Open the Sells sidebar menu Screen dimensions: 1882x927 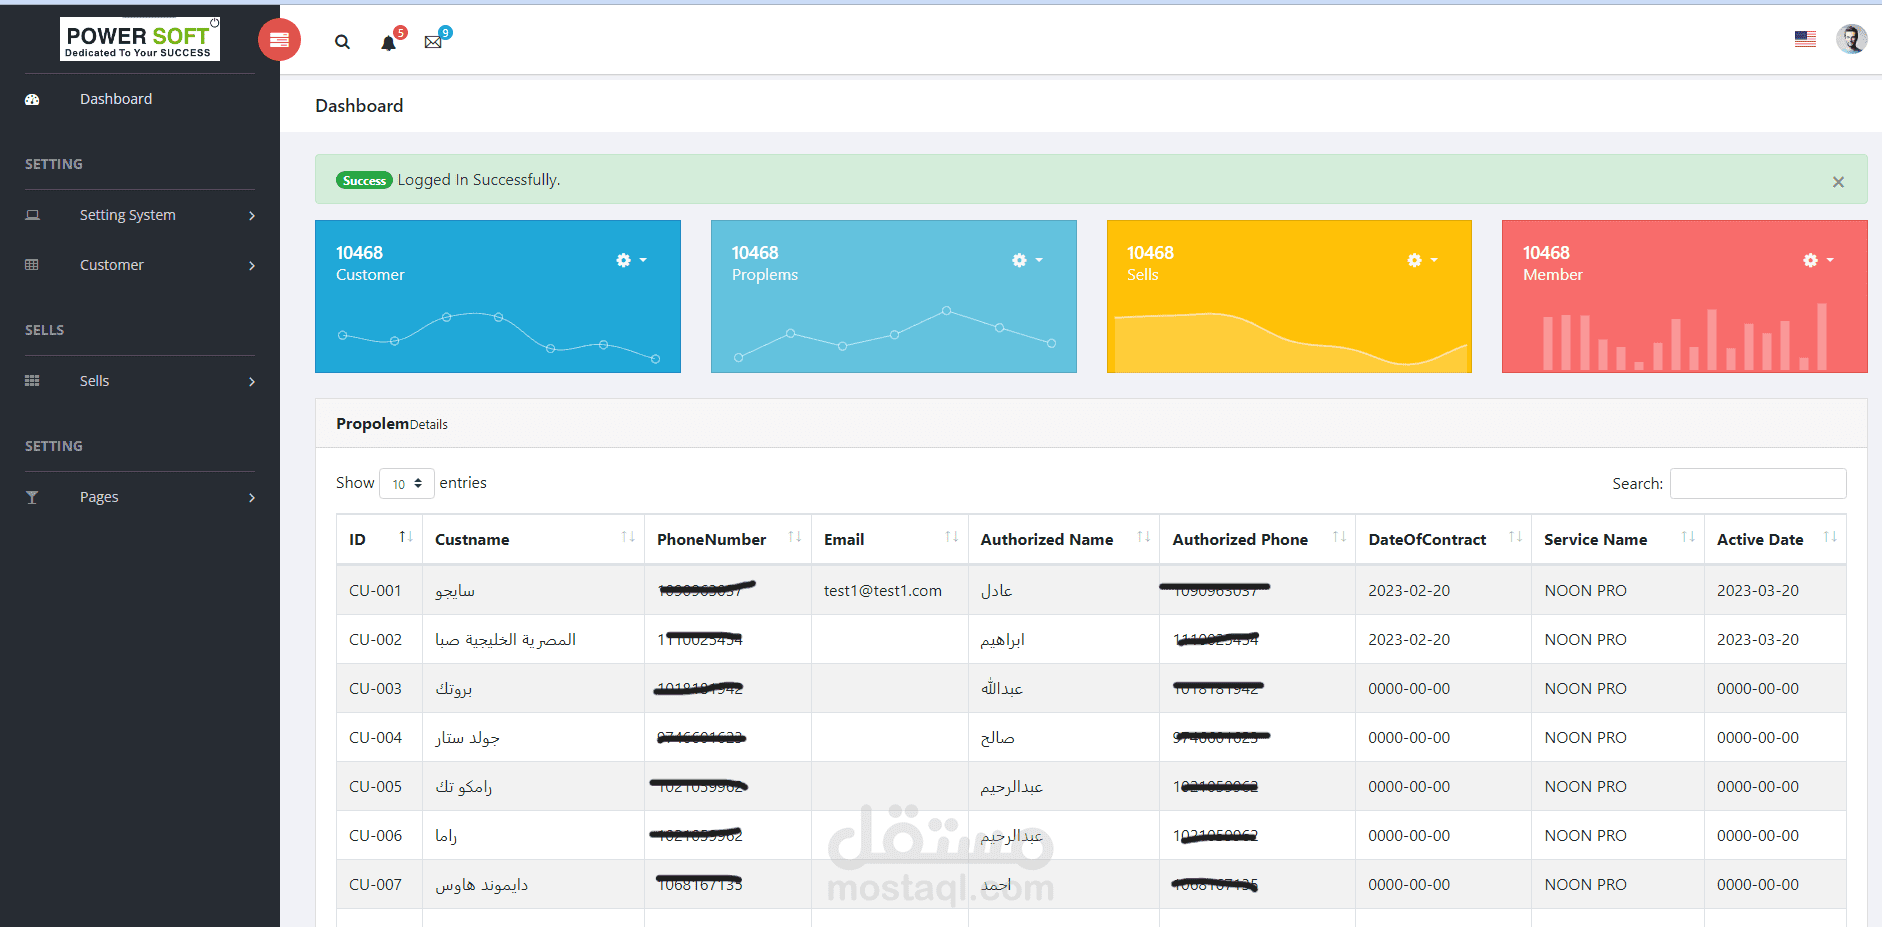[x=94, y=380]
